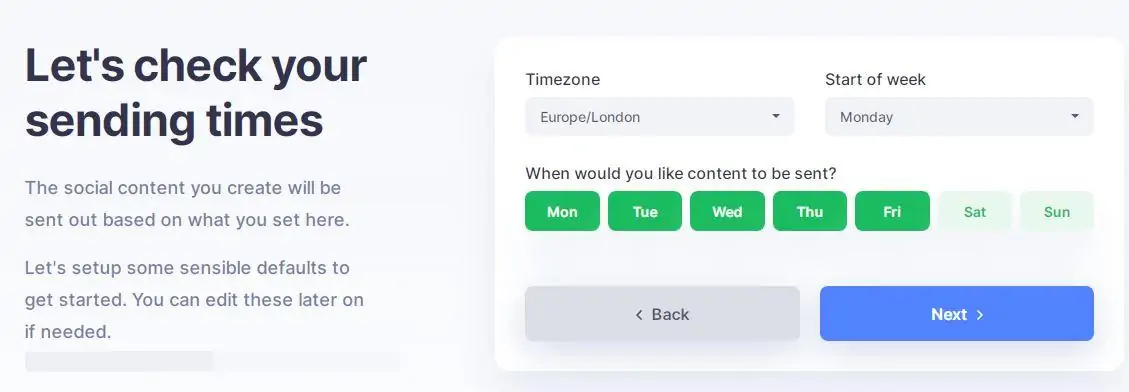Toggle Monday sending day off
Image resolution: width=1129 pixels, height=392 pixels.
click(x=562, y=211)
